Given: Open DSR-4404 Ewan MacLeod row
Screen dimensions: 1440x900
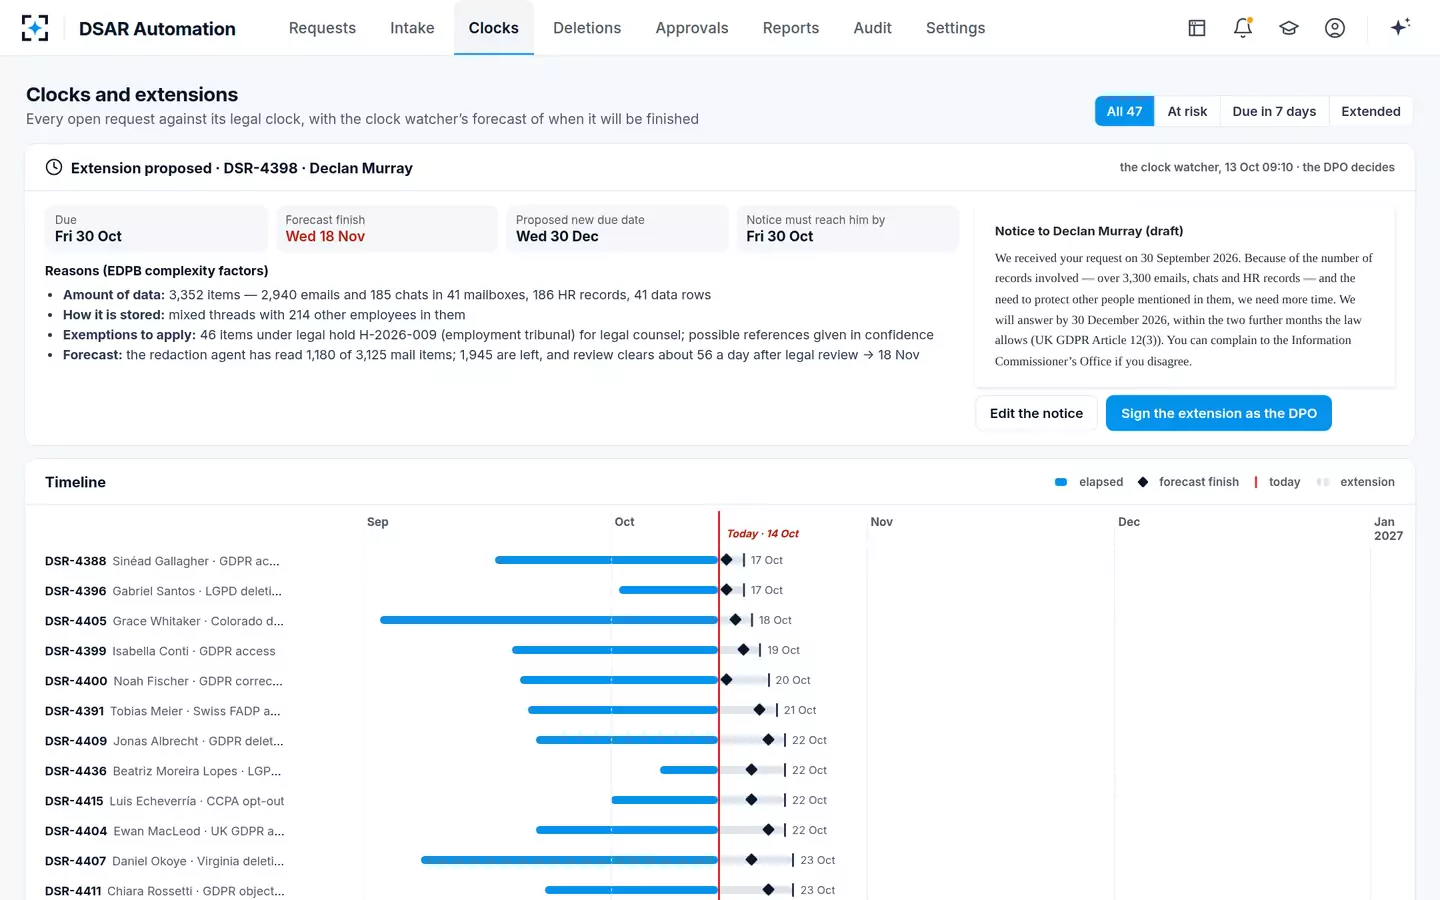Looking at the screenshot, I should (x=165, y=831).
